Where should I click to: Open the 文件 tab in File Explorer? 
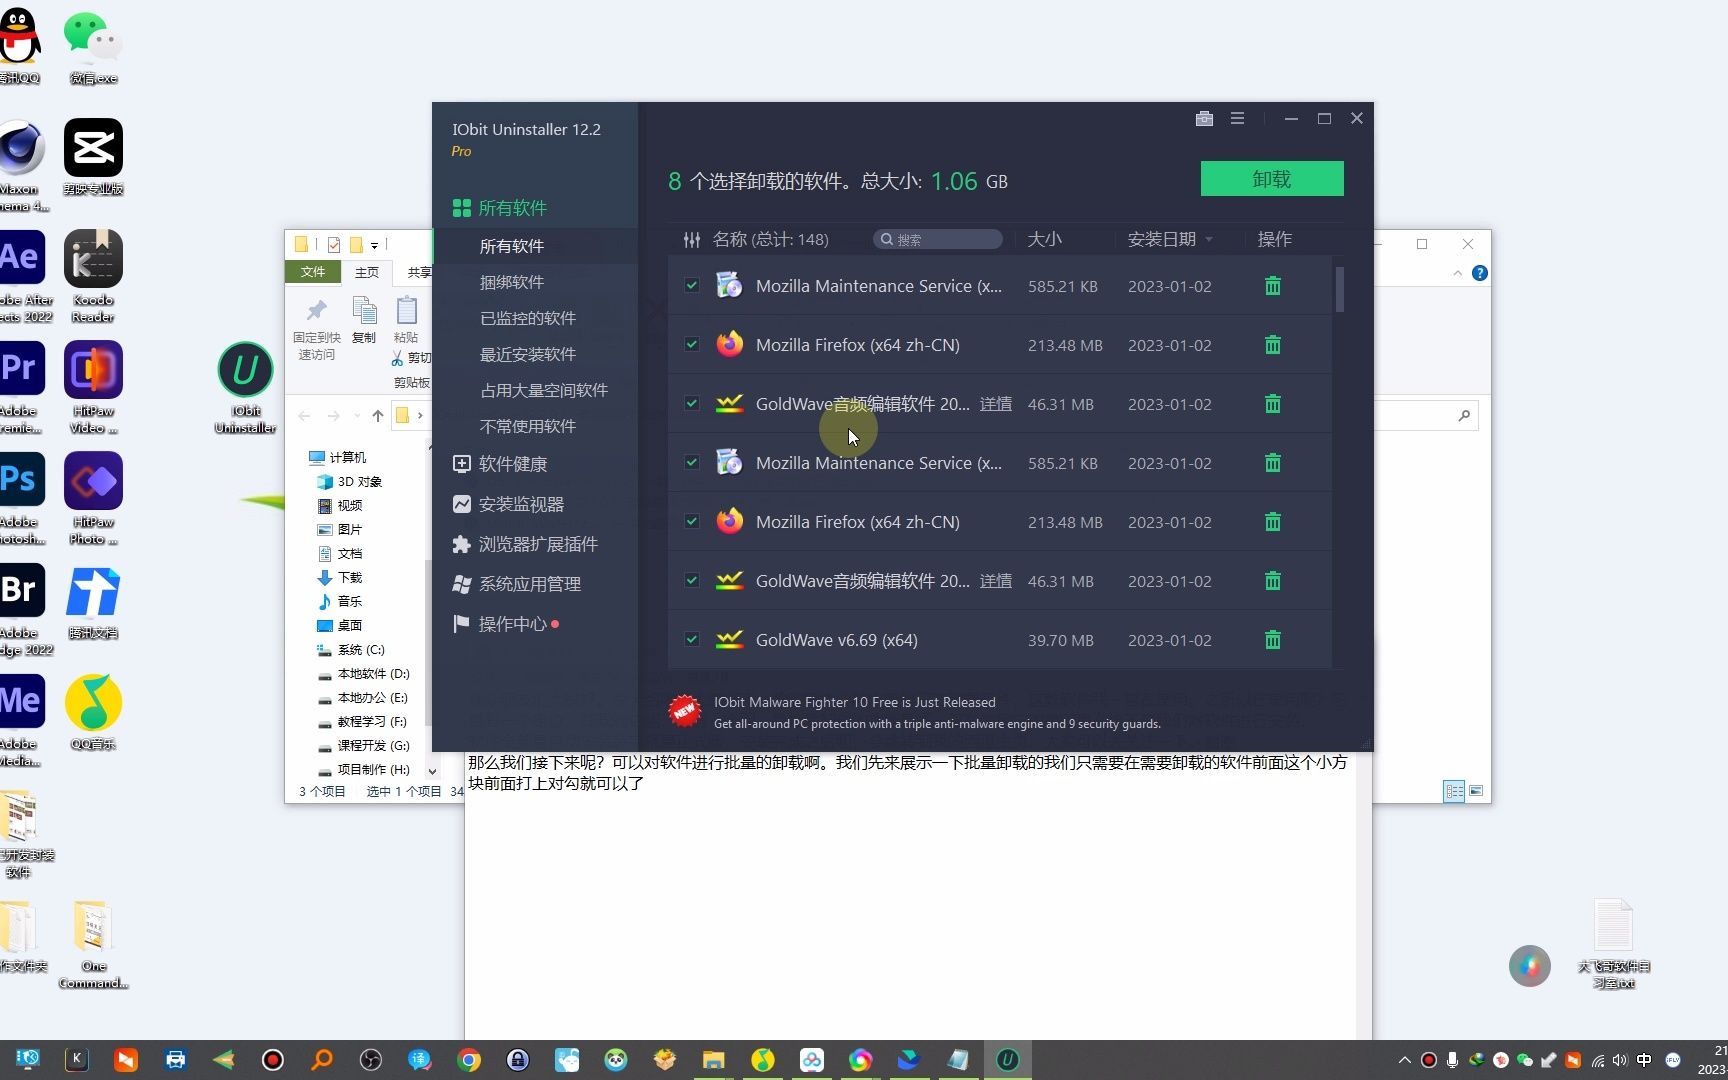coord(313,272)
